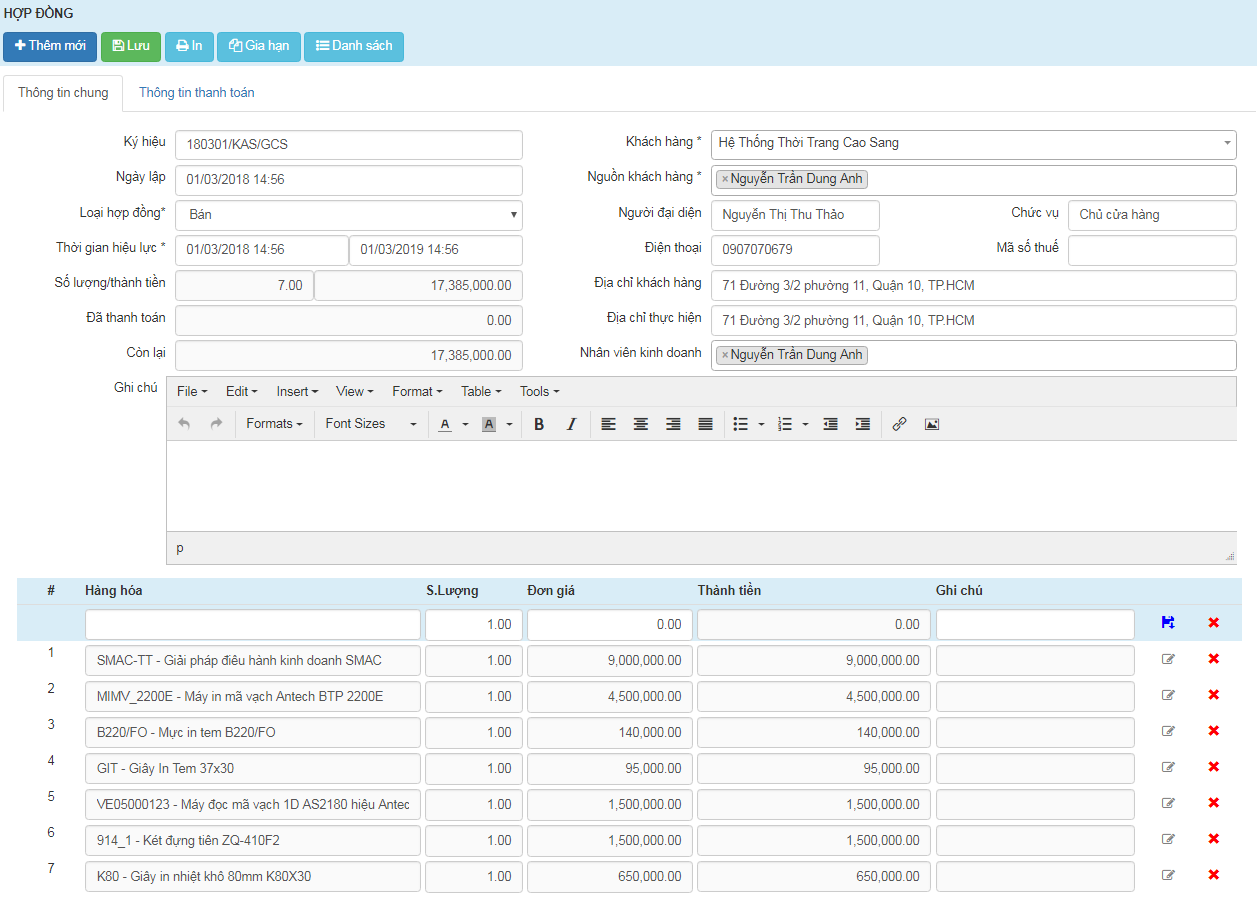The width and height of the screenshot is (1257, 913).
Task: Toggle bold formatting in editor
Action: (539, 424)
